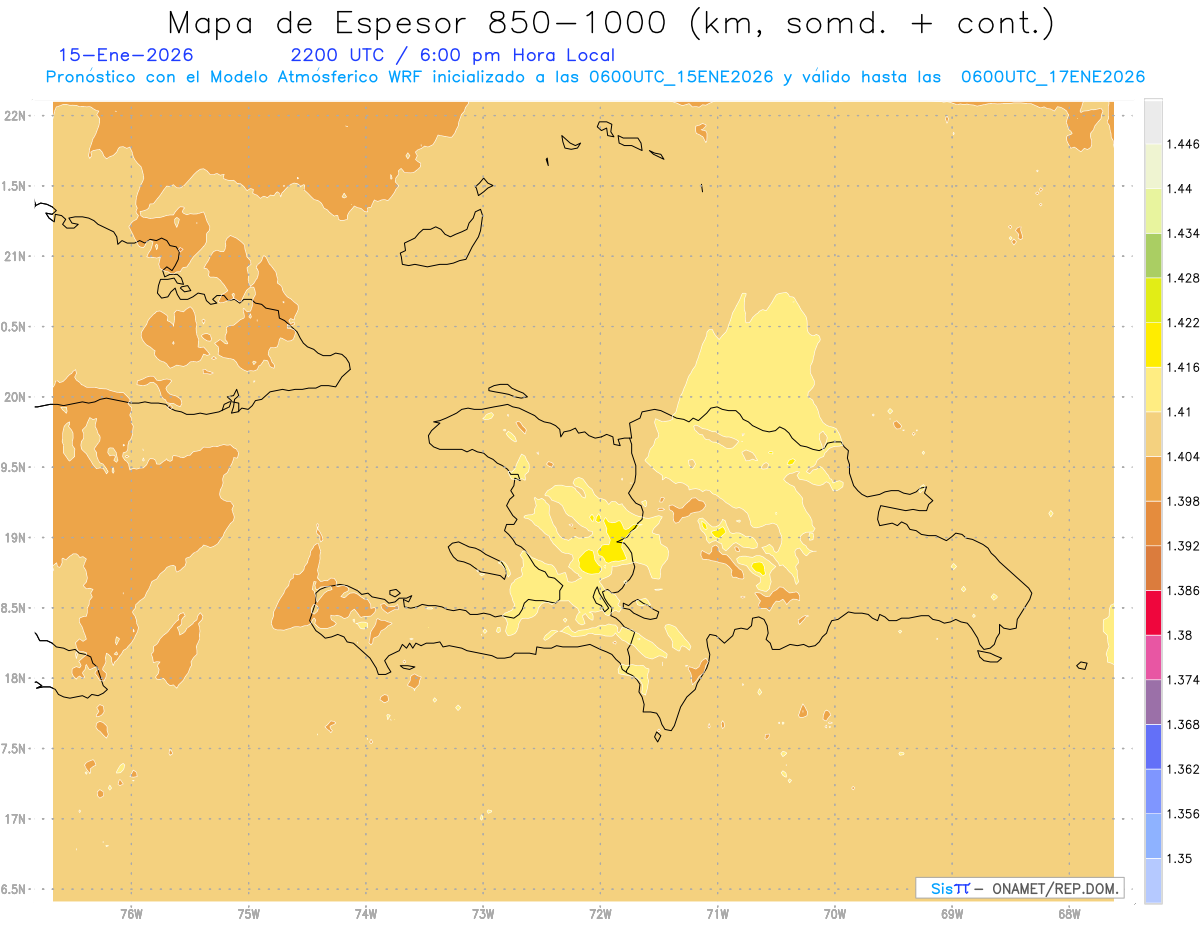
Task: Click the longitude axis label '73W'
Action: click(x=482, y=914)
